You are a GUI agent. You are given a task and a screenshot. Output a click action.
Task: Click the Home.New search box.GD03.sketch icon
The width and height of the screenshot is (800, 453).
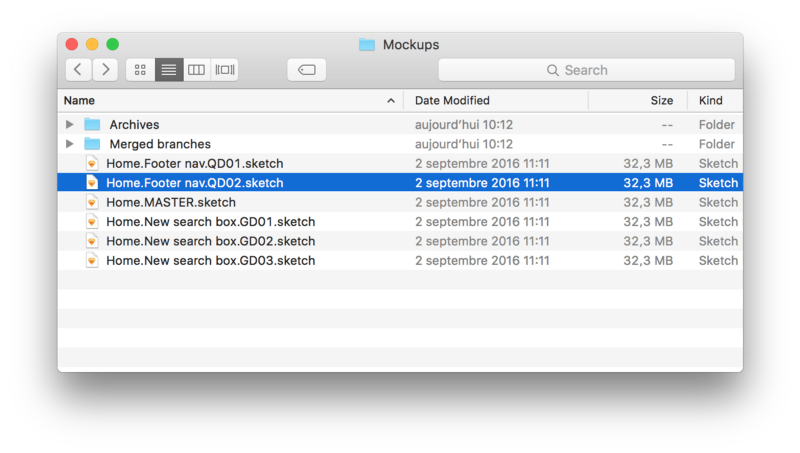[92, 260]
